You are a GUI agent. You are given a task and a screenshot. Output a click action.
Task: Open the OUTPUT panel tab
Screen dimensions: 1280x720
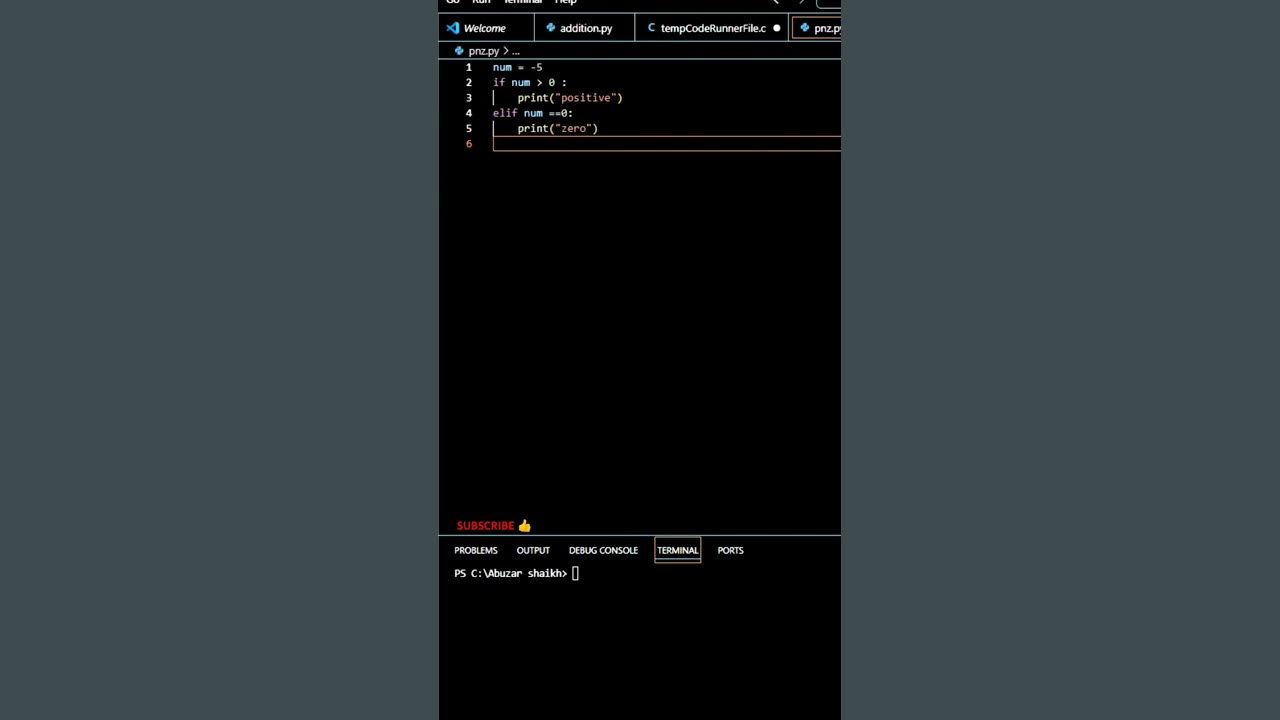point(533,550)
